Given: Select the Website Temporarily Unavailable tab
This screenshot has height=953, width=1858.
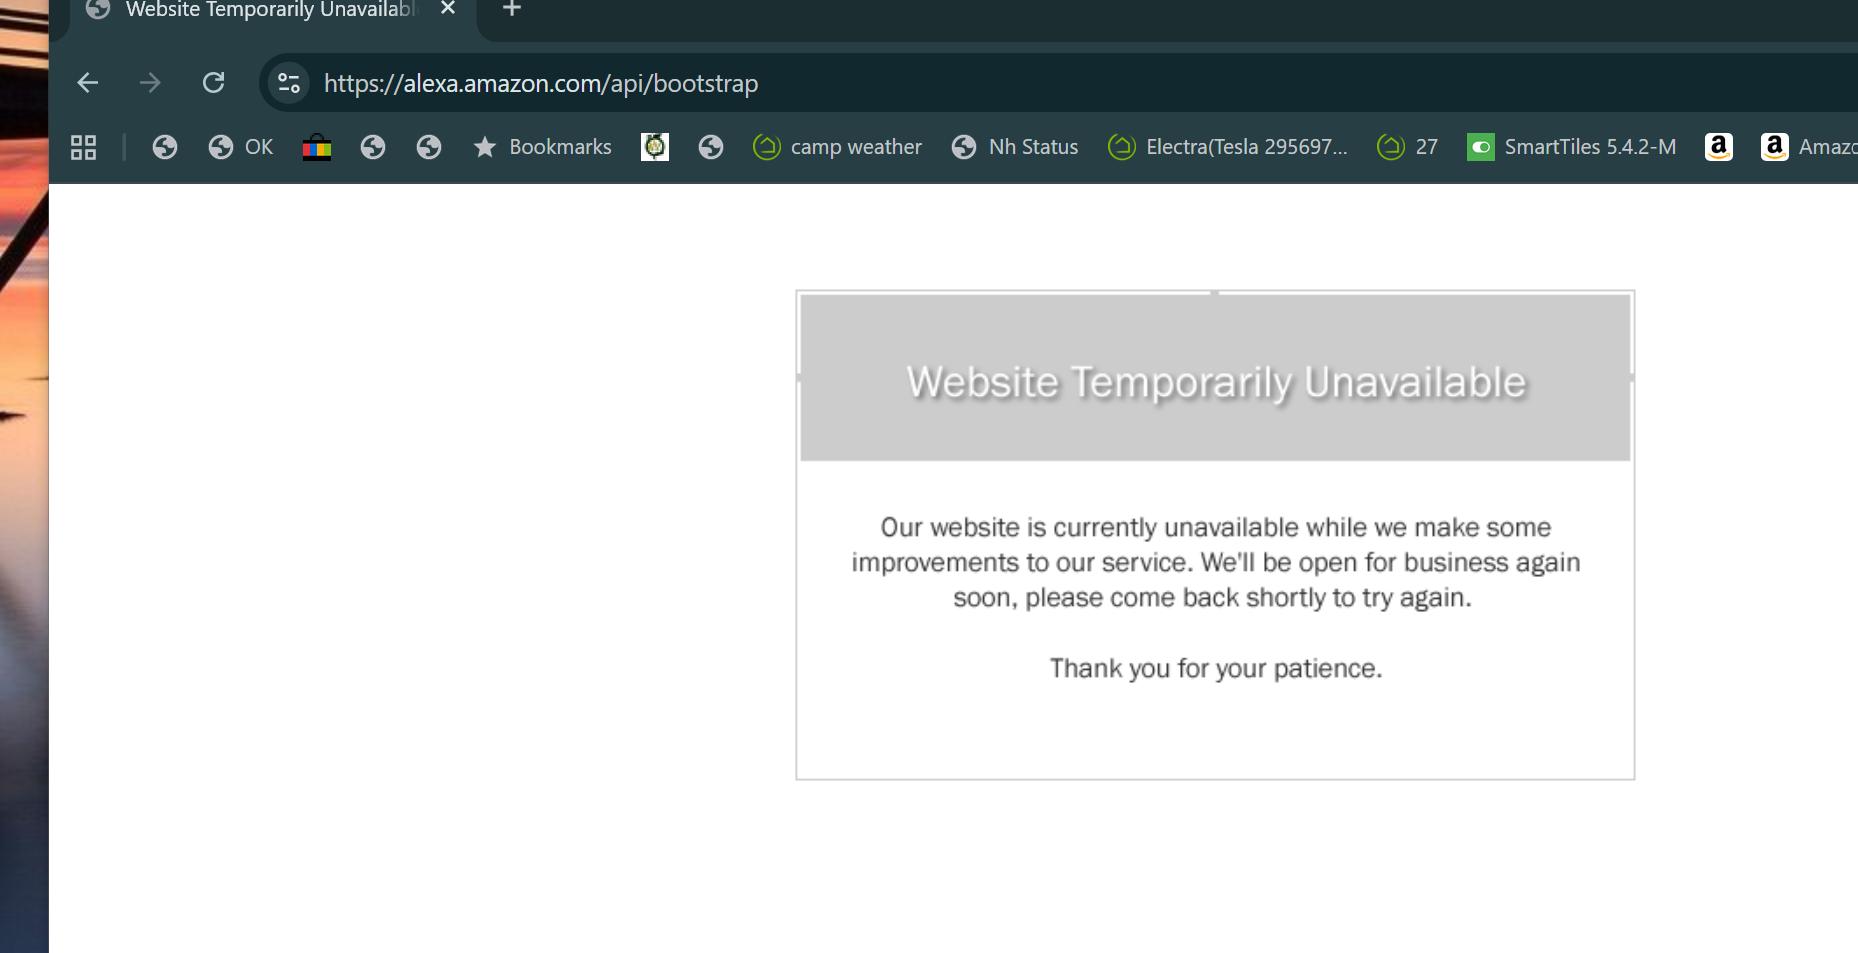Looking at the screenshot, I should [270, 11].
